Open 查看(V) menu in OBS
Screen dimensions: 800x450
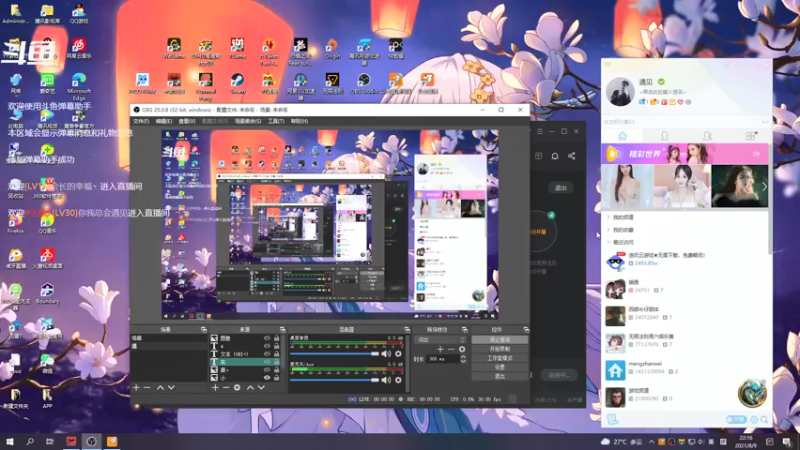187,121
